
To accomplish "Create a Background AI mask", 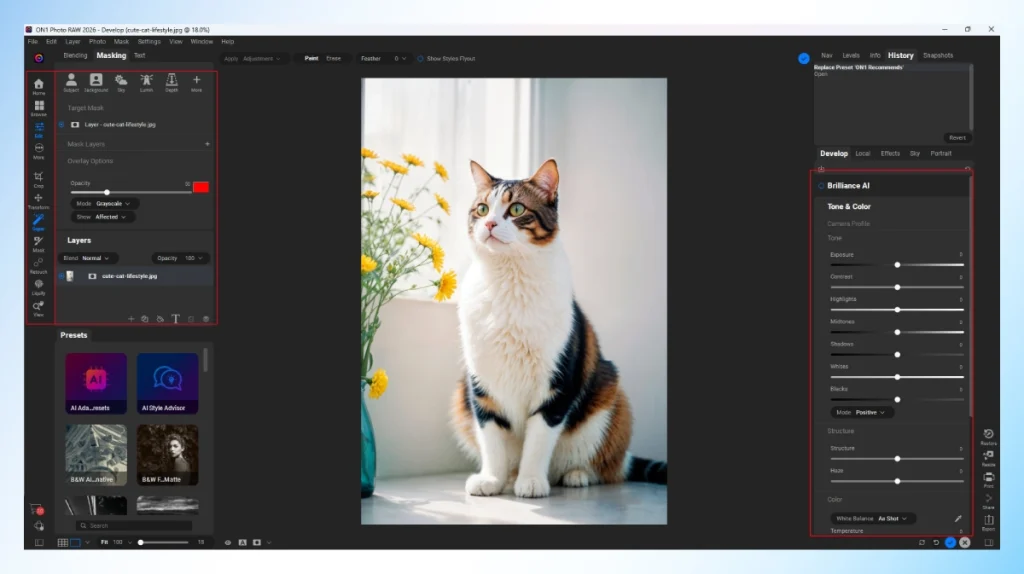I will click(x=96, y=82).
